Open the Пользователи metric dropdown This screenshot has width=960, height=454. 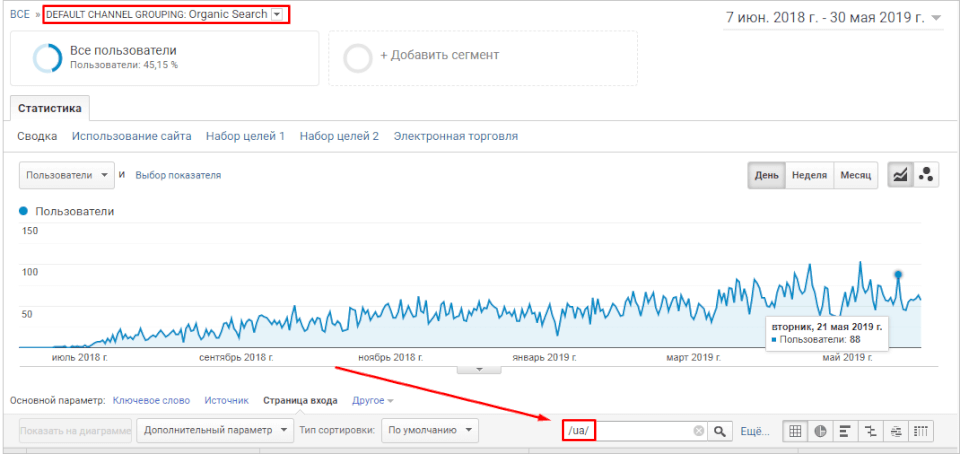tap(66, 175)
